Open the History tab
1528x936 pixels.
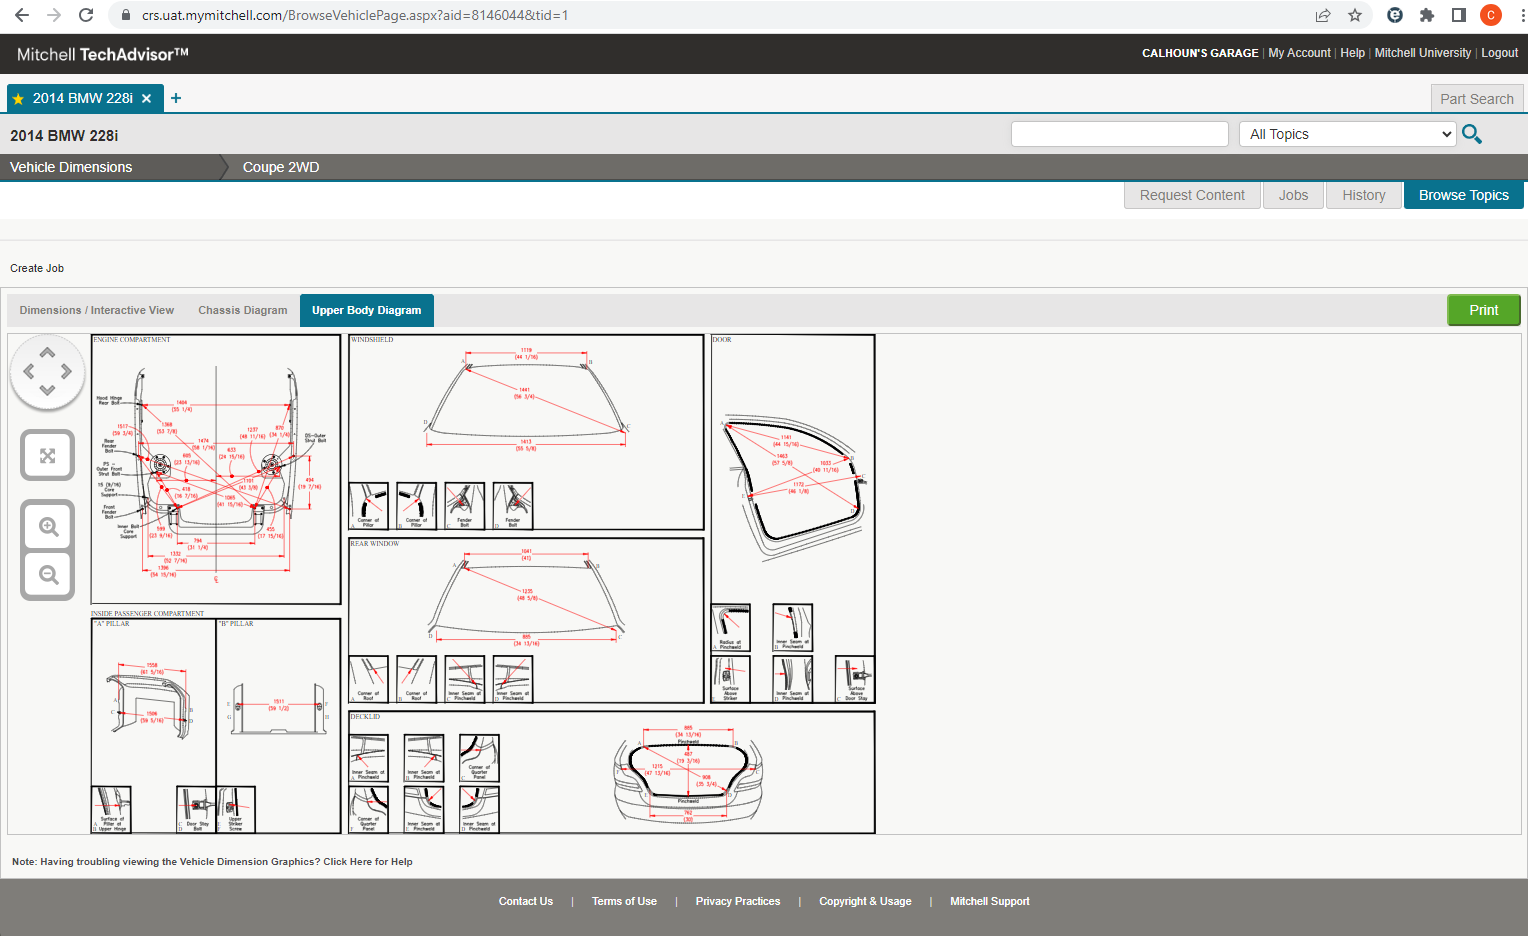pyautogui.click(x=1364, y=195)
